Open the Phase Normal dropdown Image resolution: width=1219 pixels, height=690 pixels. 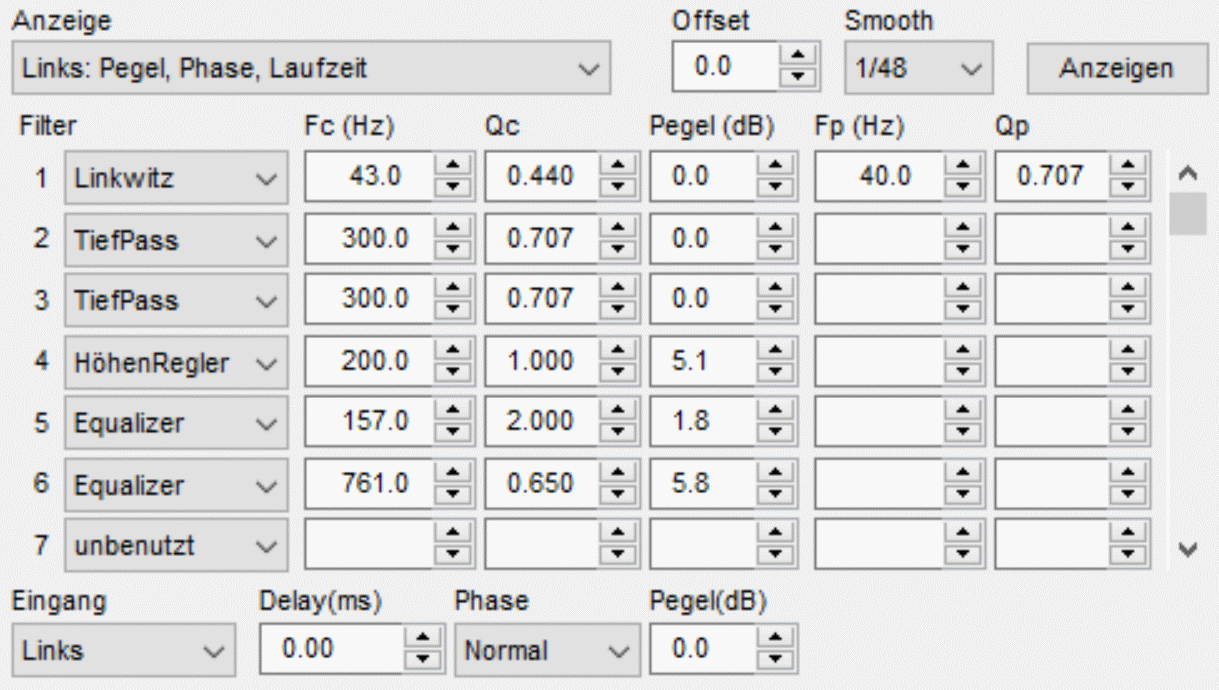pyautogui.click(x=546, y=651)
